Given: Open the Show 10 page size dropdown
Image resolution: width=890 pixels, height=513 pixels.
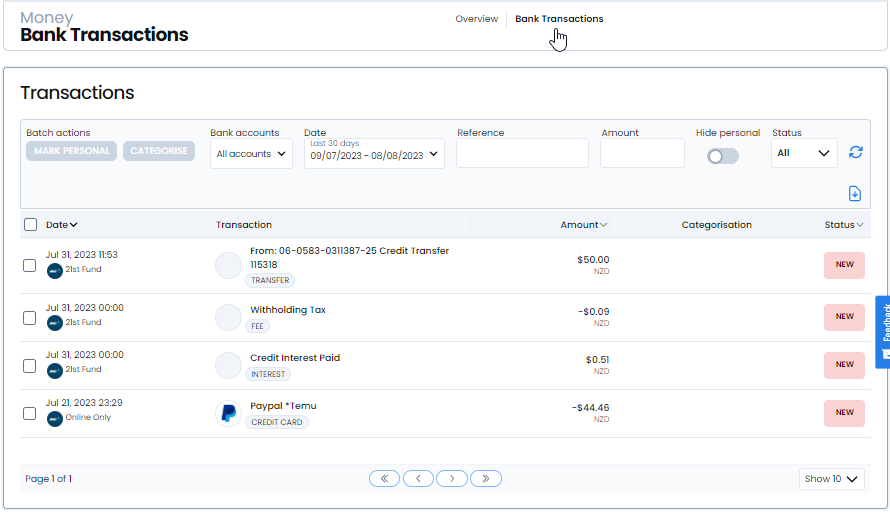Looking at the screenshot, I should click(832, 479).
